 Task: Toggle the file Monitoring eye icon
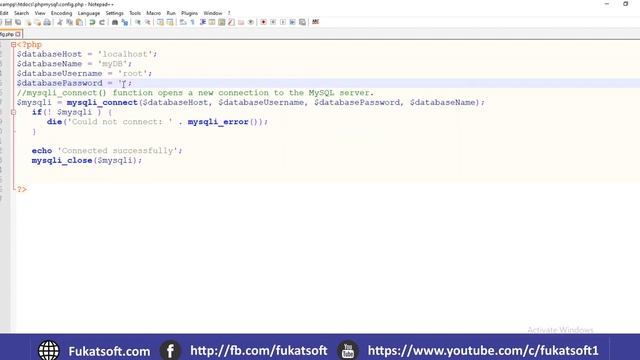pos(251,22)
